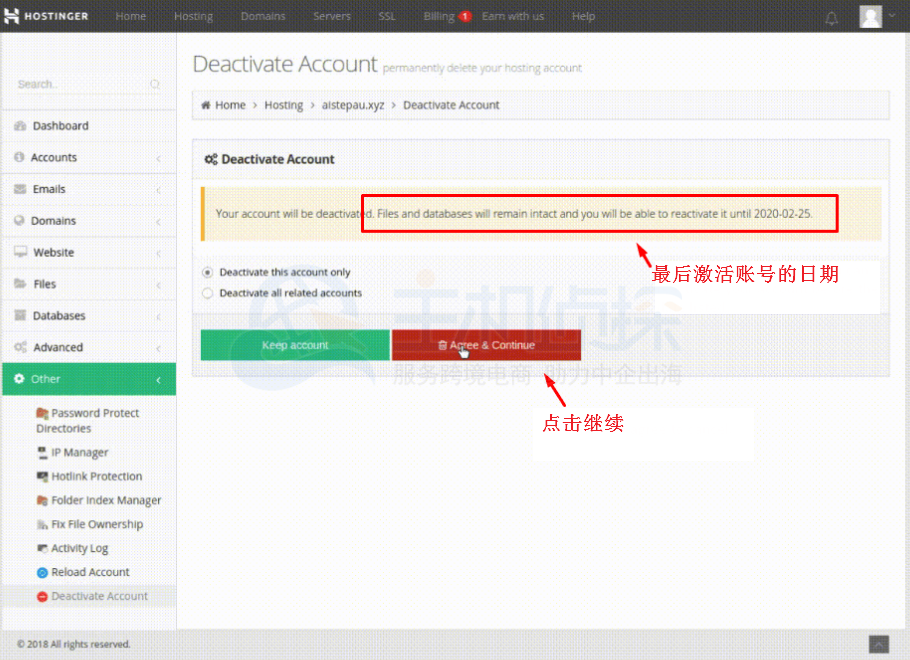Open aistepau.xyz from the breadcrumb

pos(353,105)
